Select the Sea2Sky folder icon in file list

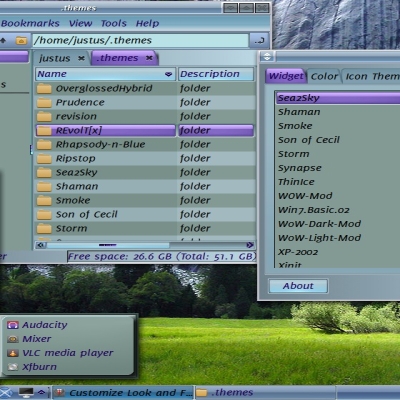pyautogui.click(x=44, y=173)
